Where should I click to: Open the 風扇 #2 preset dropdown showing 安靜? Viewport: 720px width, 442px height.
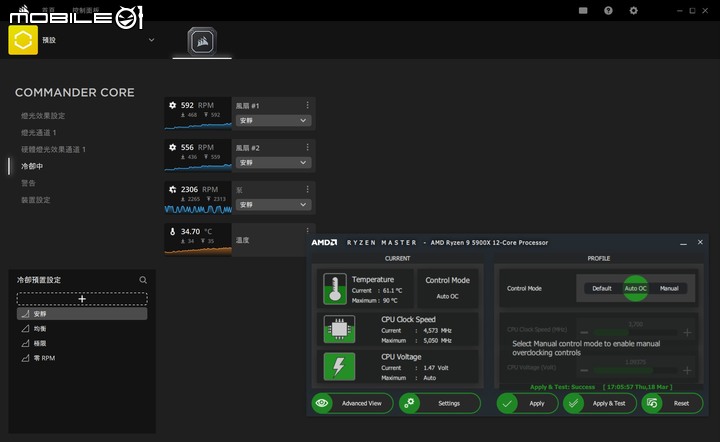[x=273, y=162]
